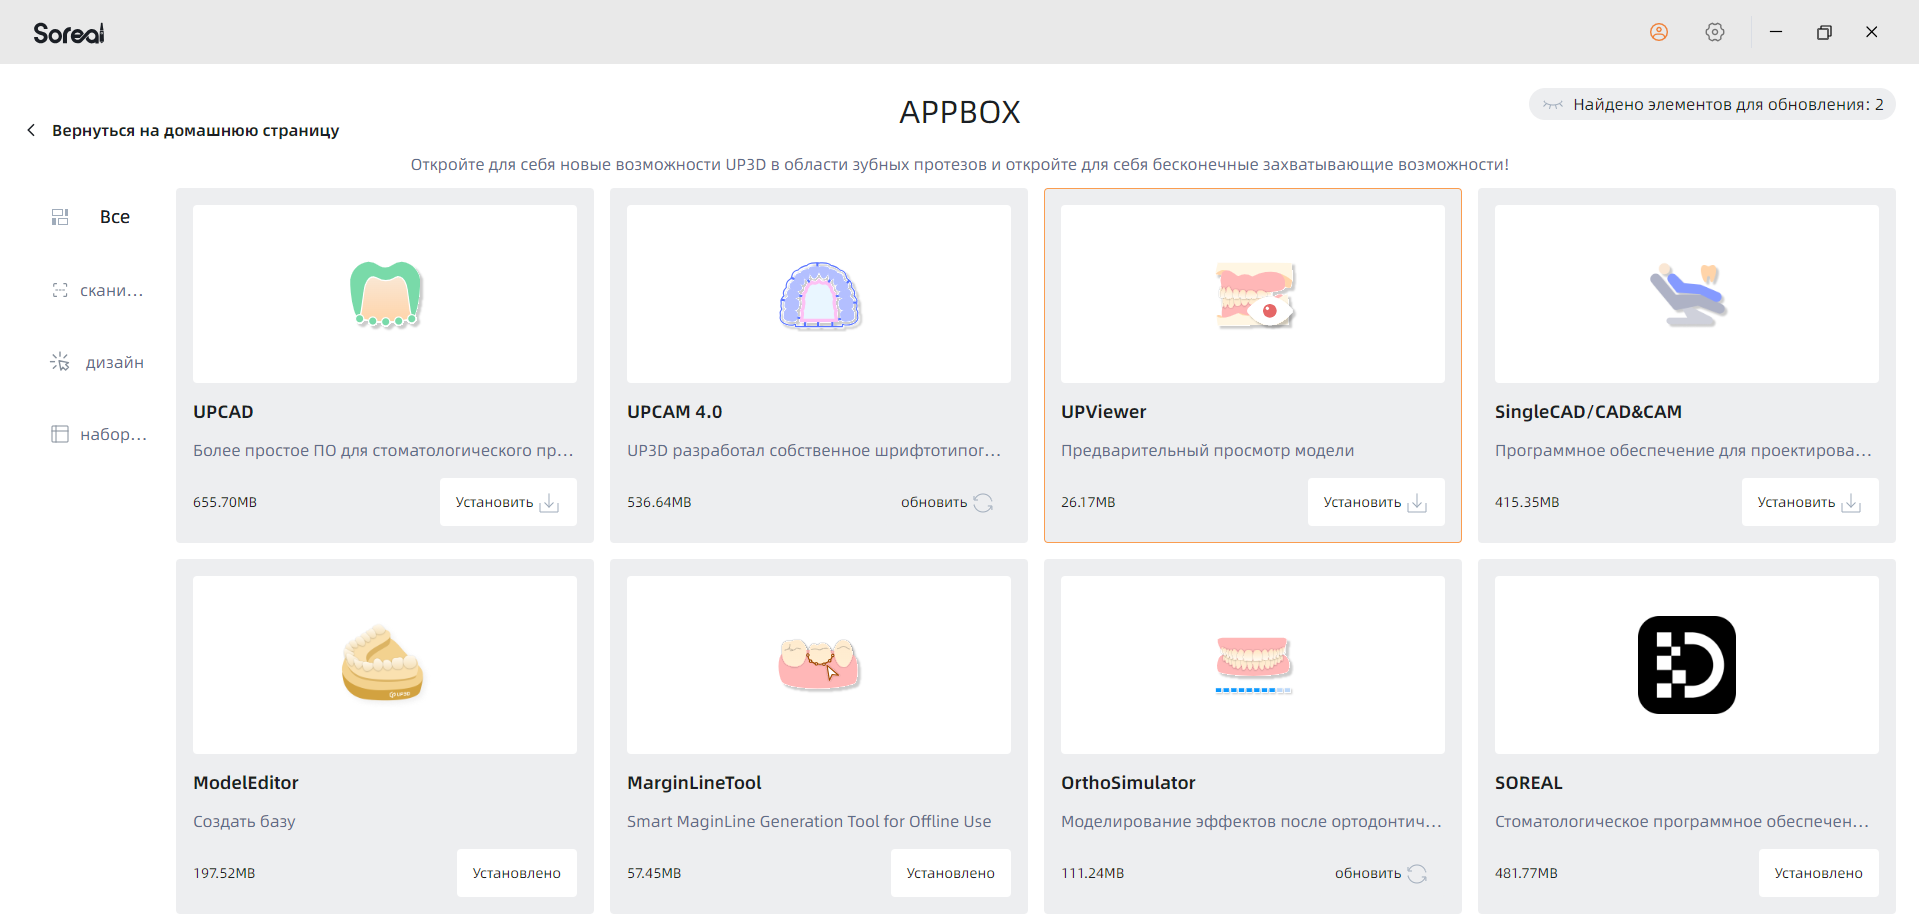Click the SingleCAD/CAD&CAM app title
The image size is (1919, 917).
pos(1588,412)
